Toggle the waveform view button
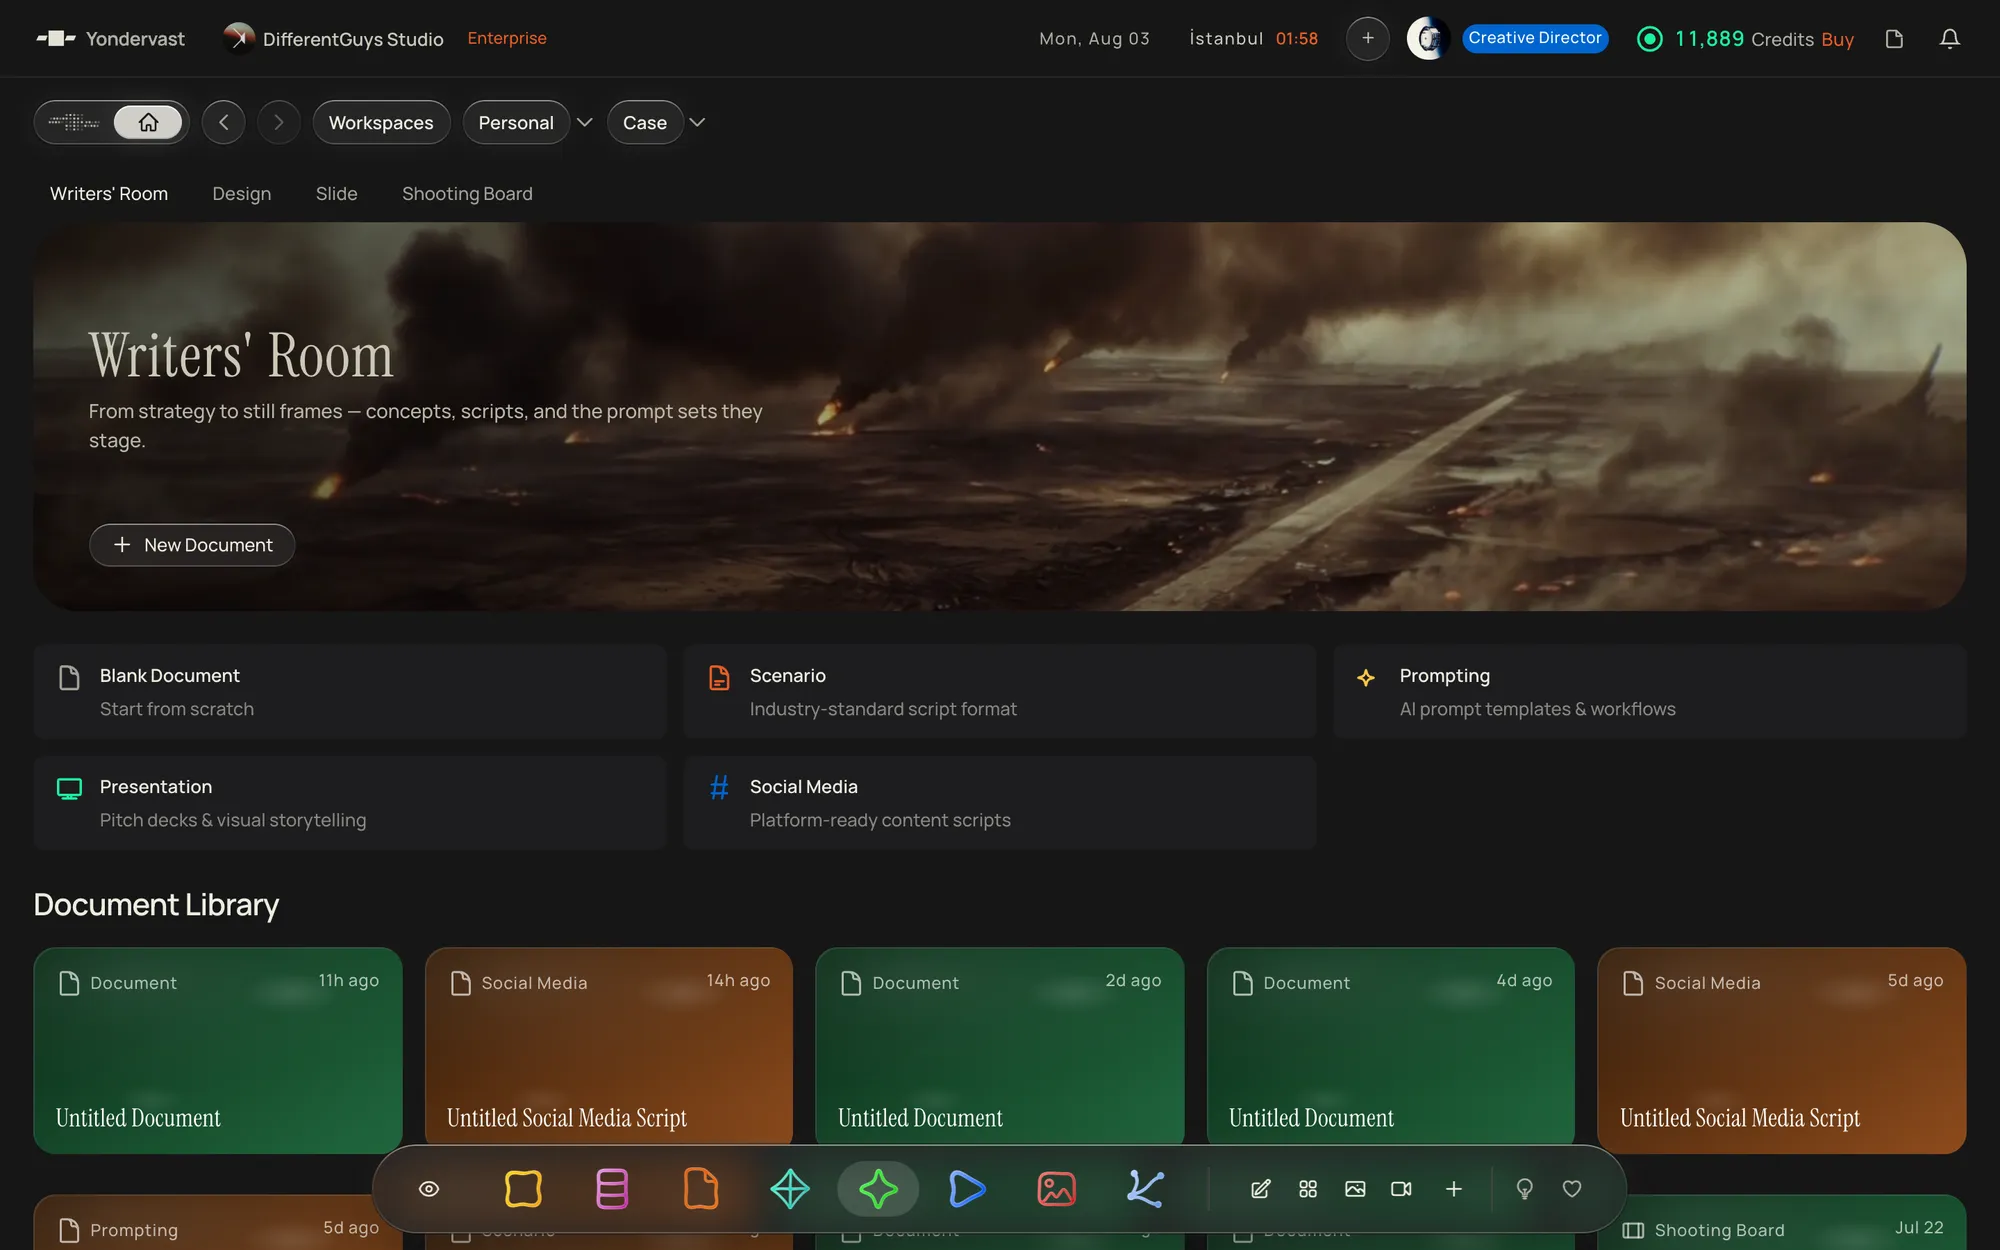Viewport: 2000px width, 1250px height. coord(74,122)
